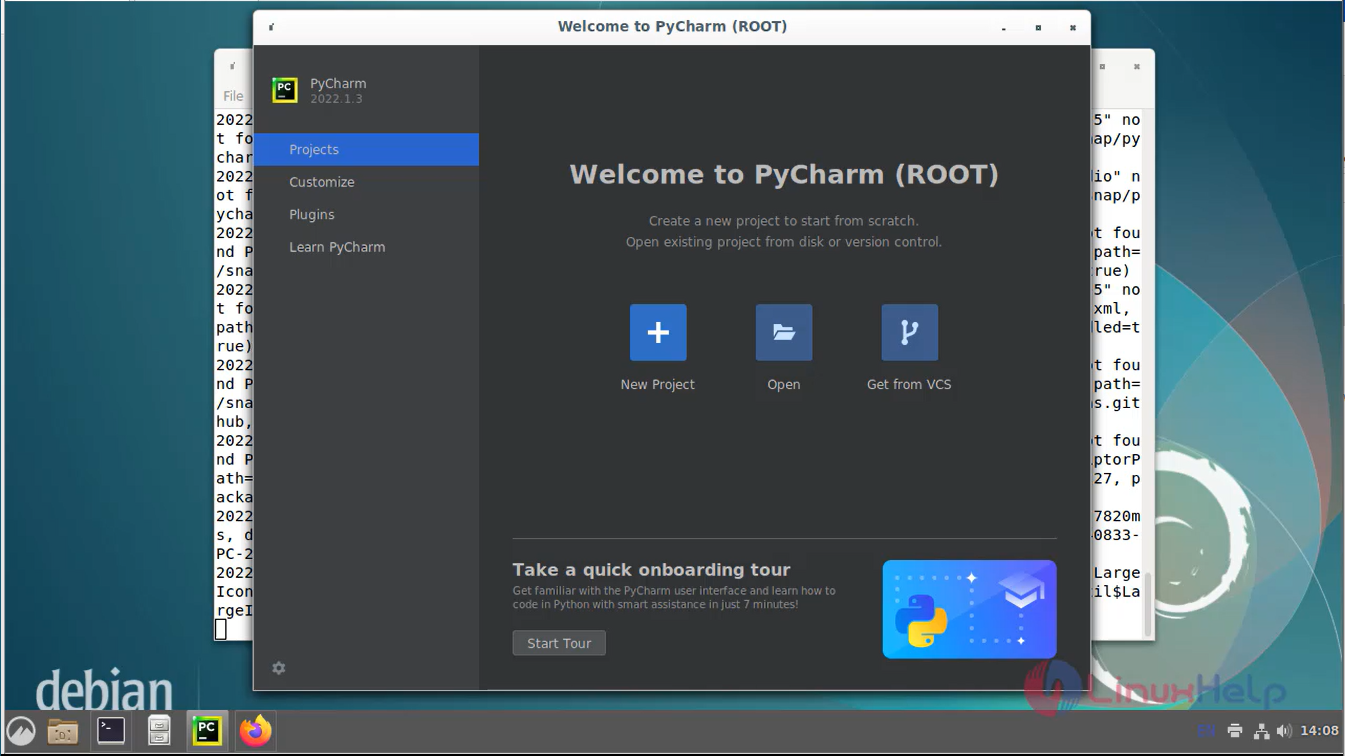Click the file cabinet icon in the taskbar

[159, 731]
